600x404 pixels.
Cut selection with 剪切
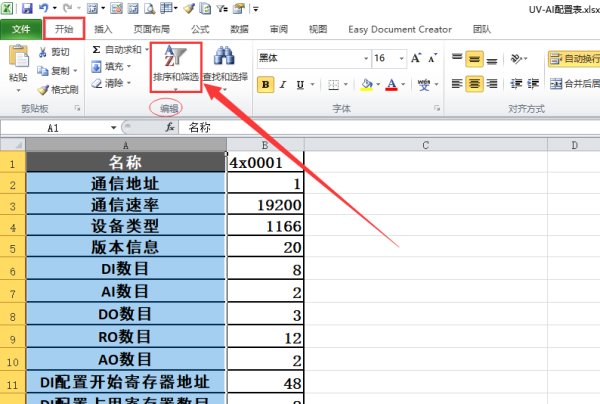tap(54, 52)
